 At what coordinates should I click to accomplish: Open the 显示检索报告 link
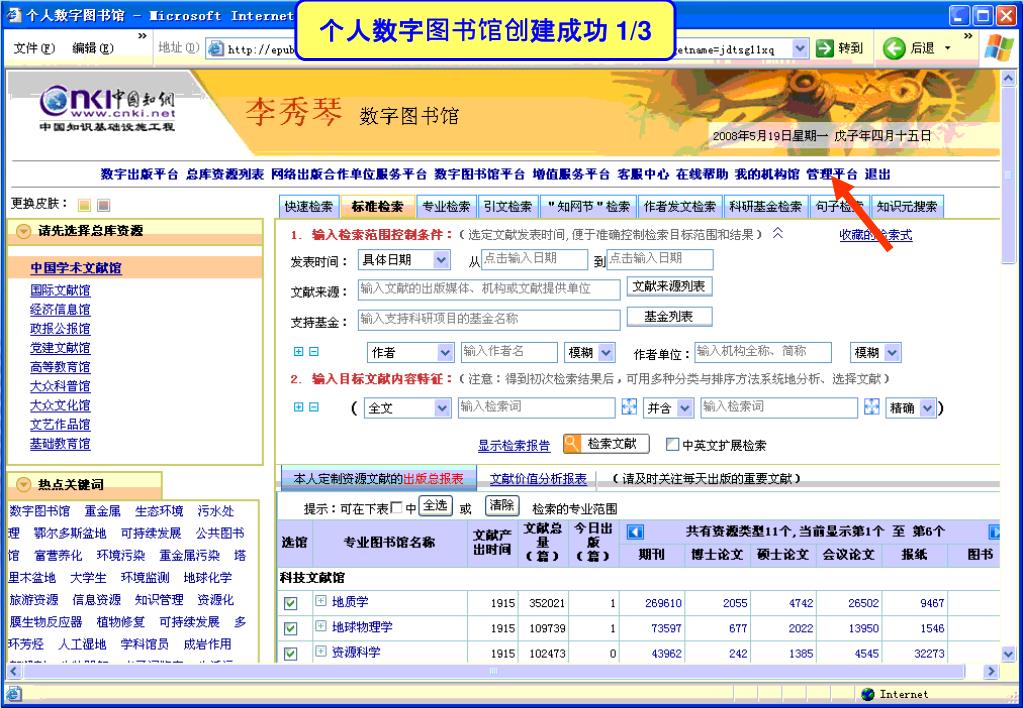[514, 446]
